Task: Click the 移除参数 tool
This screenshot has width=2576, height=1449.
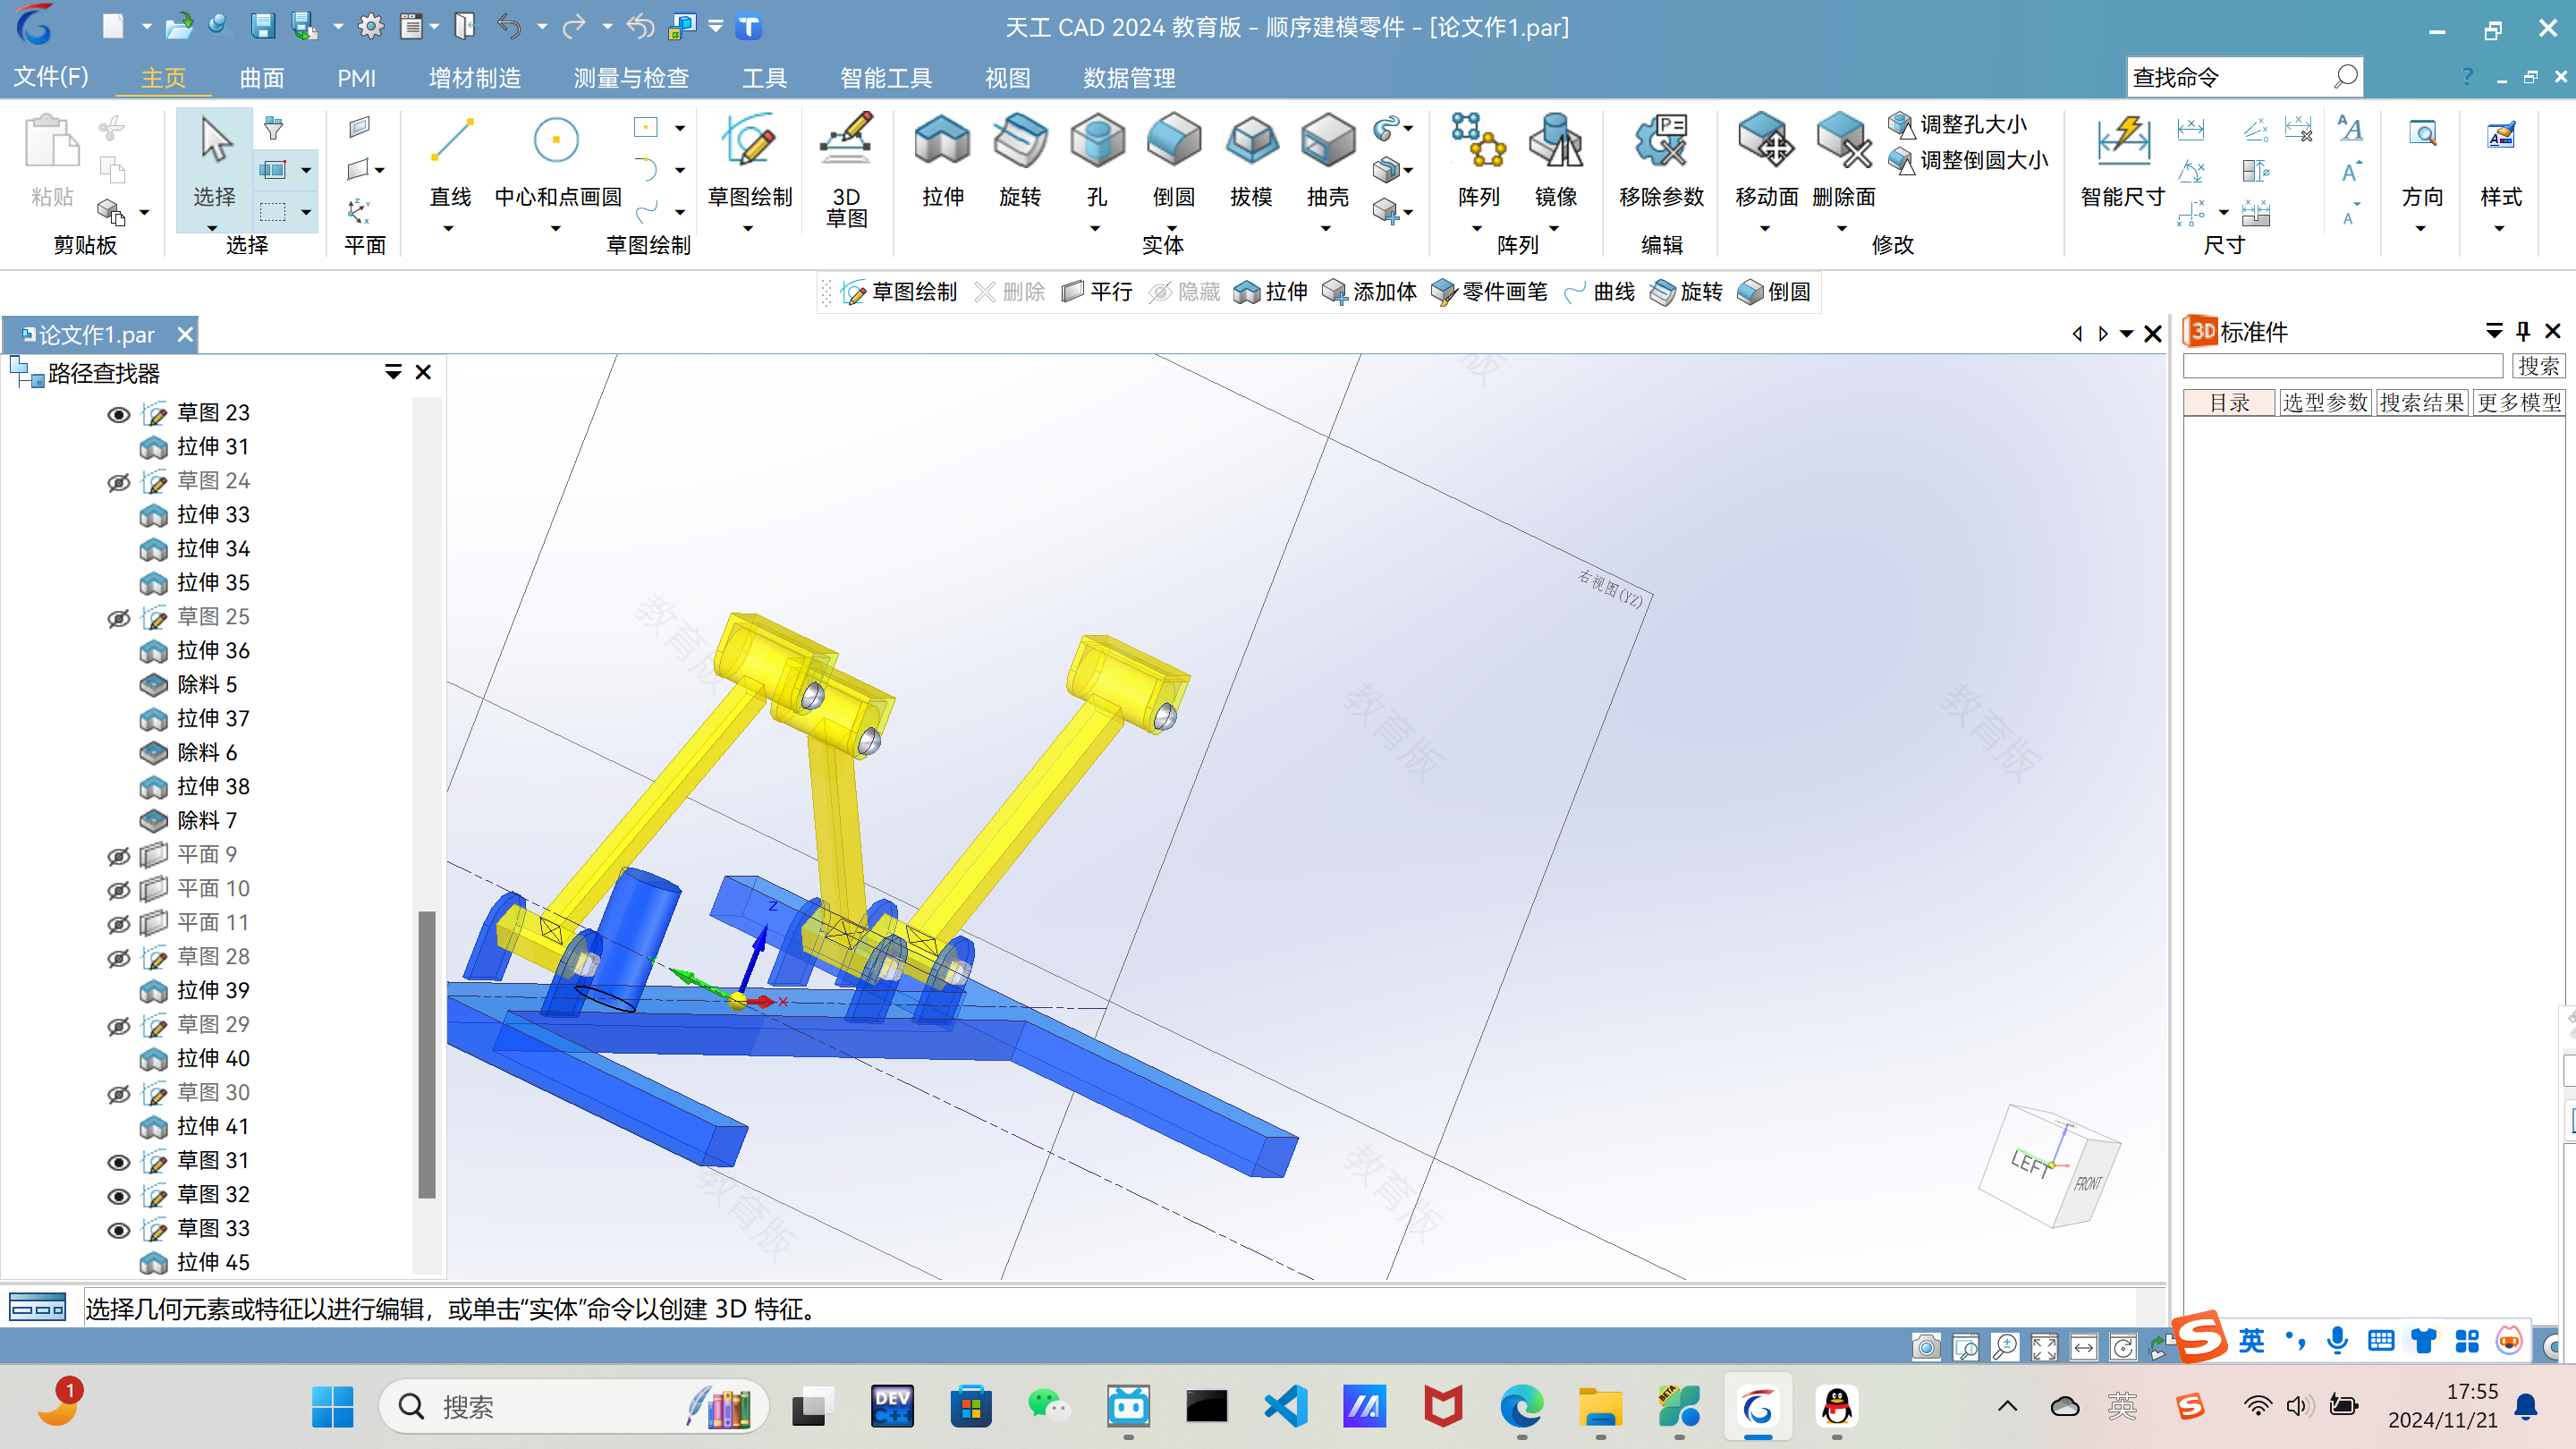Action: click(1661, 160)
